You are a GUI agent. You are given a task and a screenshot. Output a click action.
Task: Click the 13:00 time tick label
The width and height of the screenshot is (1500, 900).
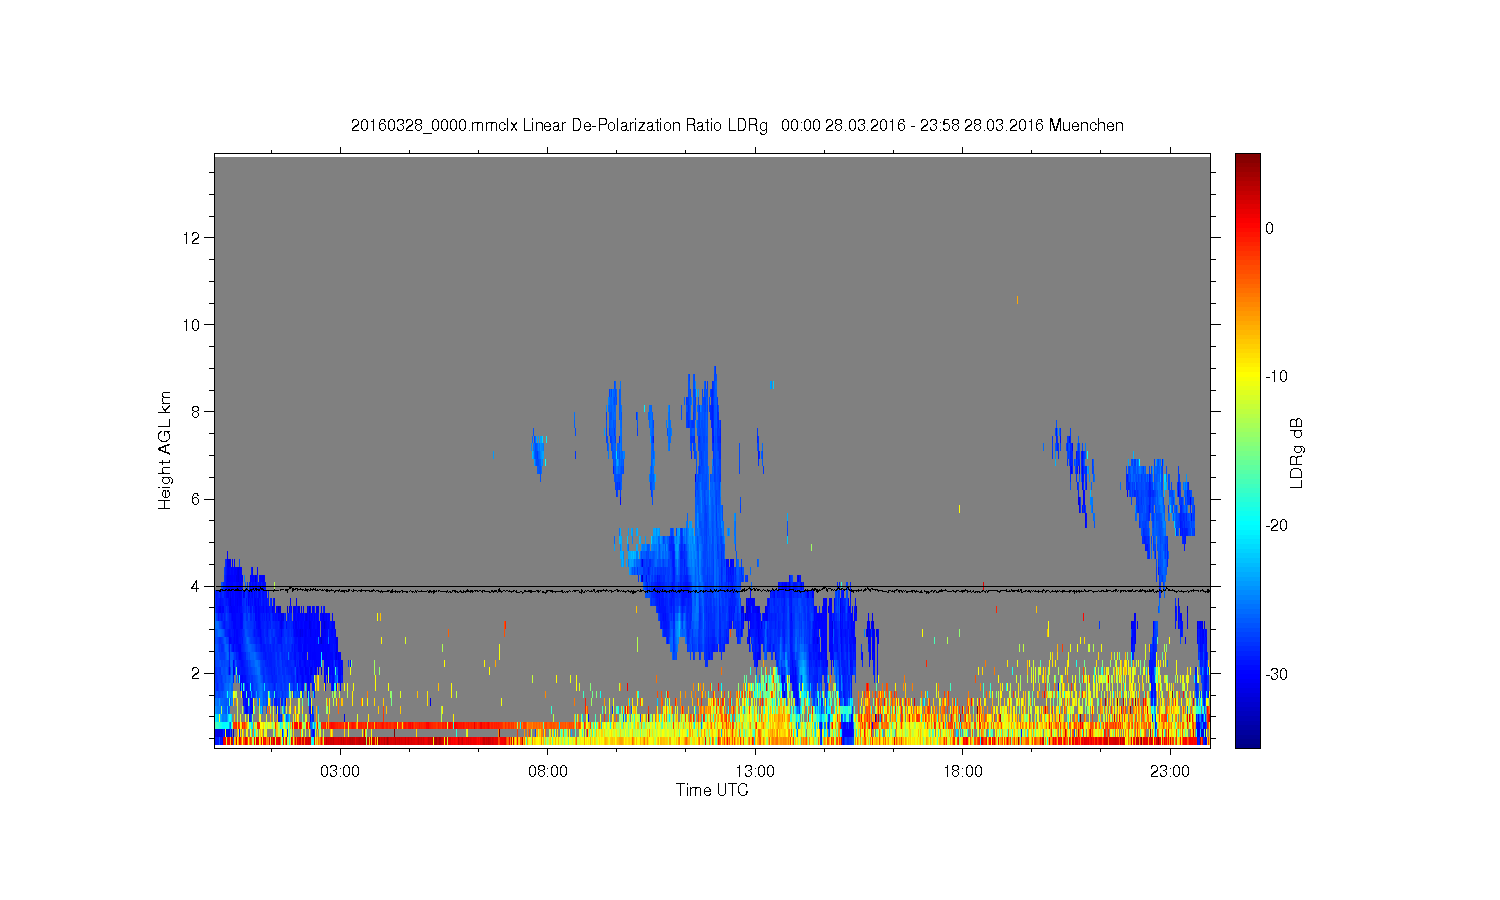coord(755,772)
